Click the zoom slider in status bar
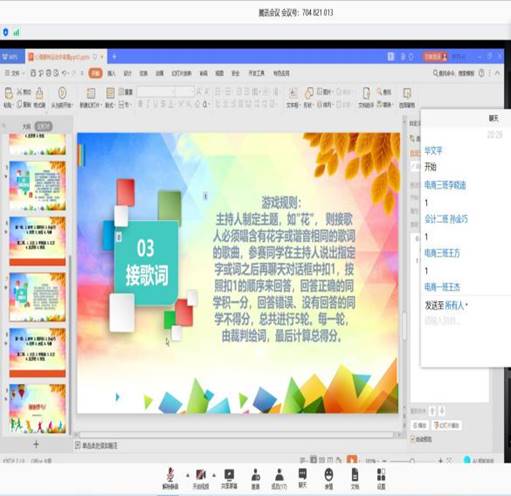Screen dimensions: 511x496 [412, 461]
